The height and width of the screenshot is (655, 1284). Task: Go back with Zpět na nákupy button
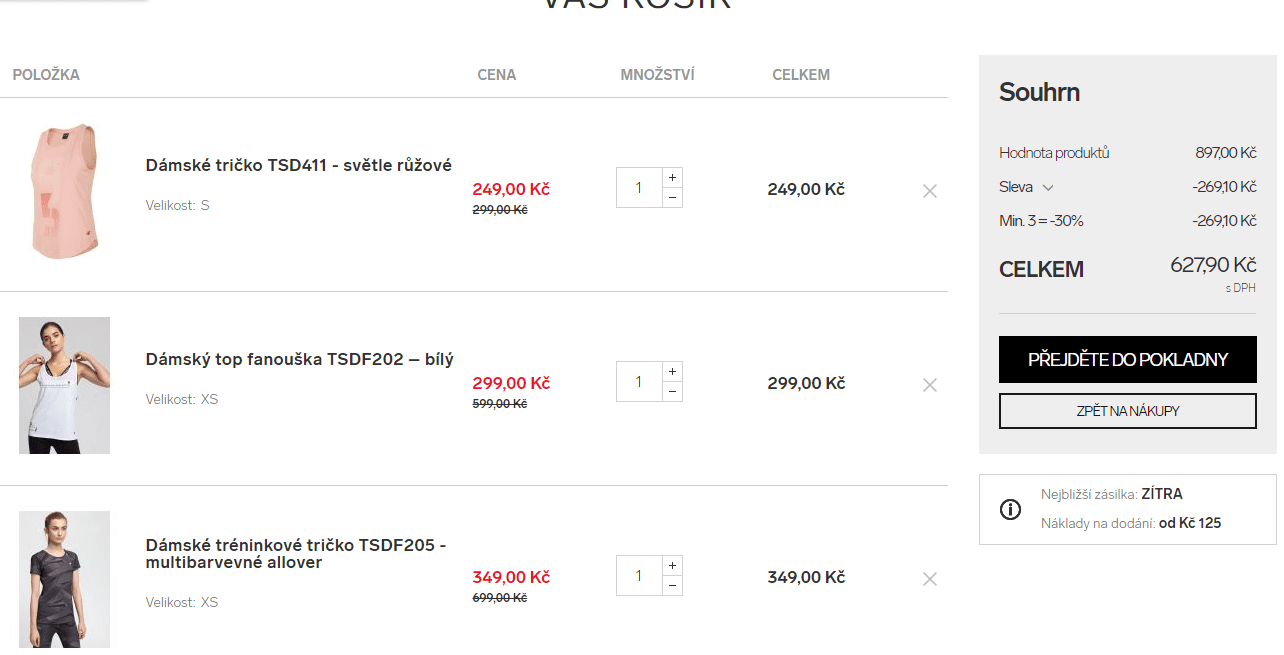(x=1128, y=411)
